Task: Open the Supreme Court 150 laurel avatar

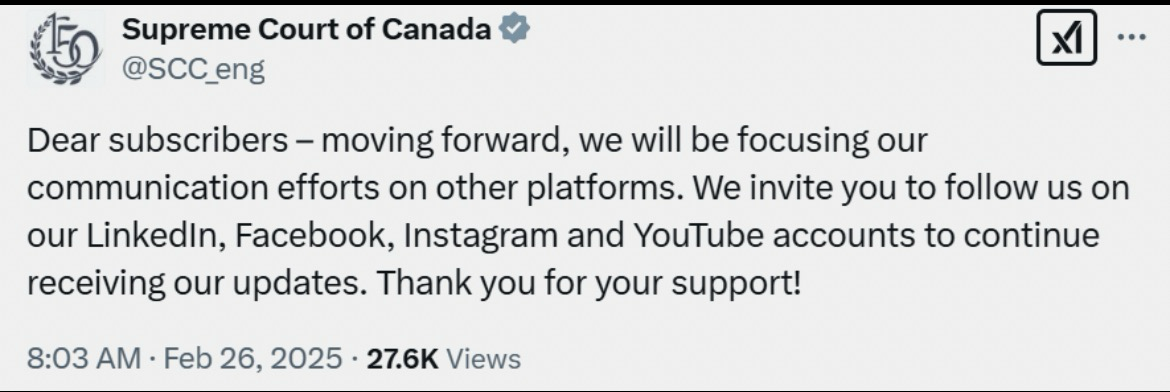Action: tap(64, 49)
